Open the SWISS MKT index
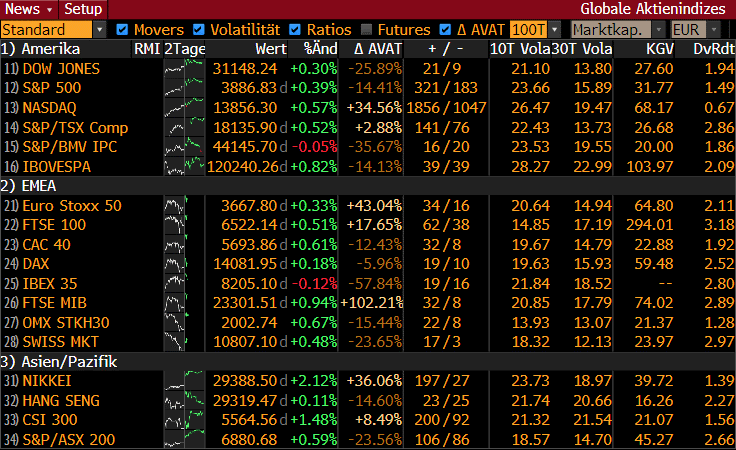Viewport: 736px width, 450px height. click(61, 342)
